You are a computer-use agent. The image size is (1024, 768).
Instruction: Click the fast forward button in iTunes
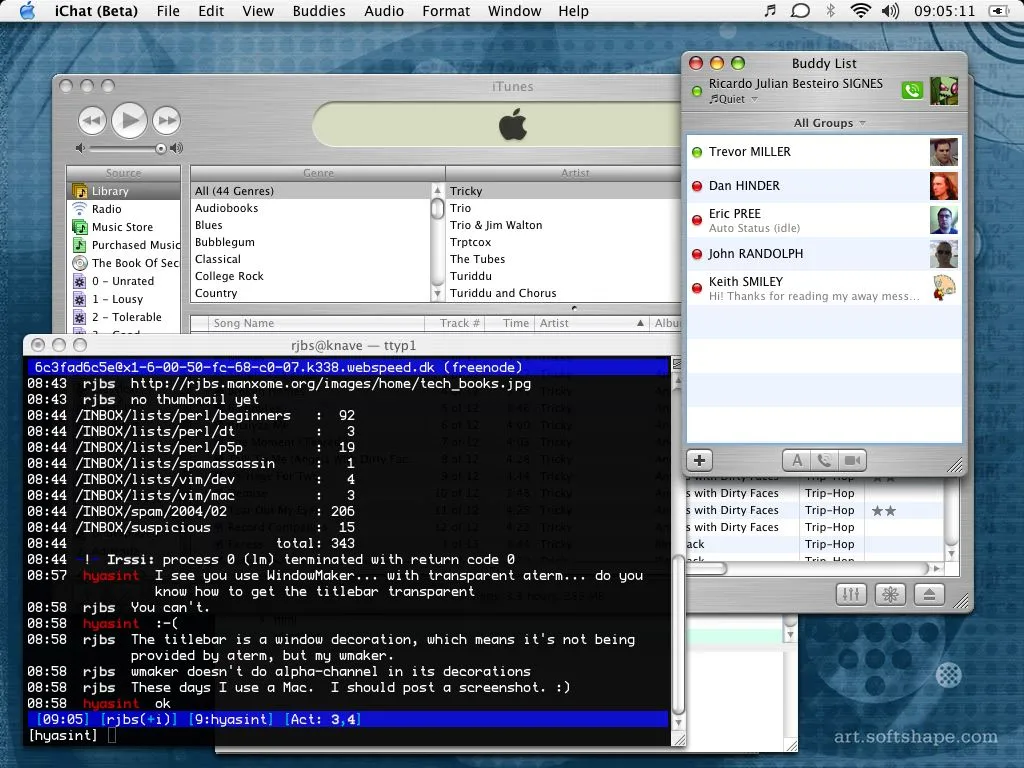click(167, 120)
